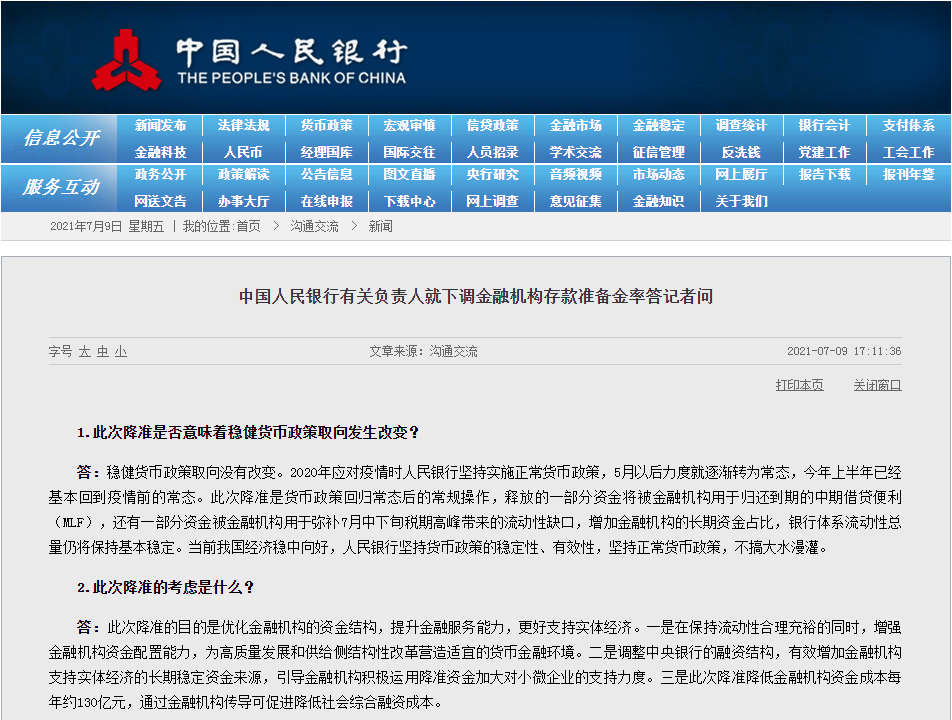952x720 pixels.
Task: Navigate to 音频视频
Action: tap(576, 175)
